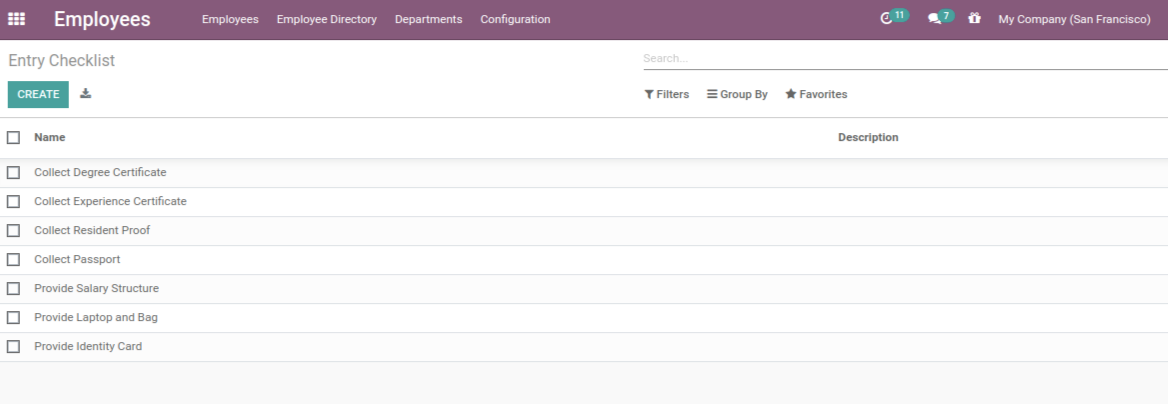The width and height of the screenshot is (1168, 404).
Task: Open 'Provide Salary Structure' record
Action: tap(97, 288)
